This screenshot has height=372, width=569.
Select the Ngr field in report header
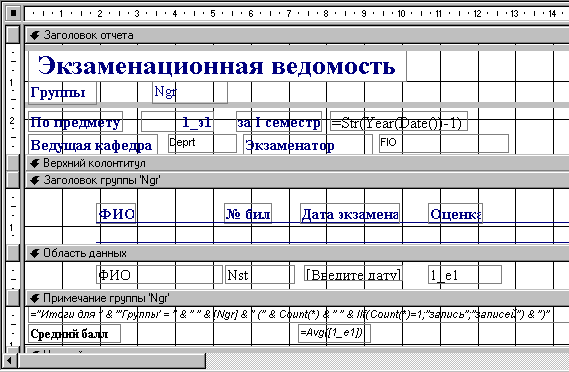[x=190, y=93]
